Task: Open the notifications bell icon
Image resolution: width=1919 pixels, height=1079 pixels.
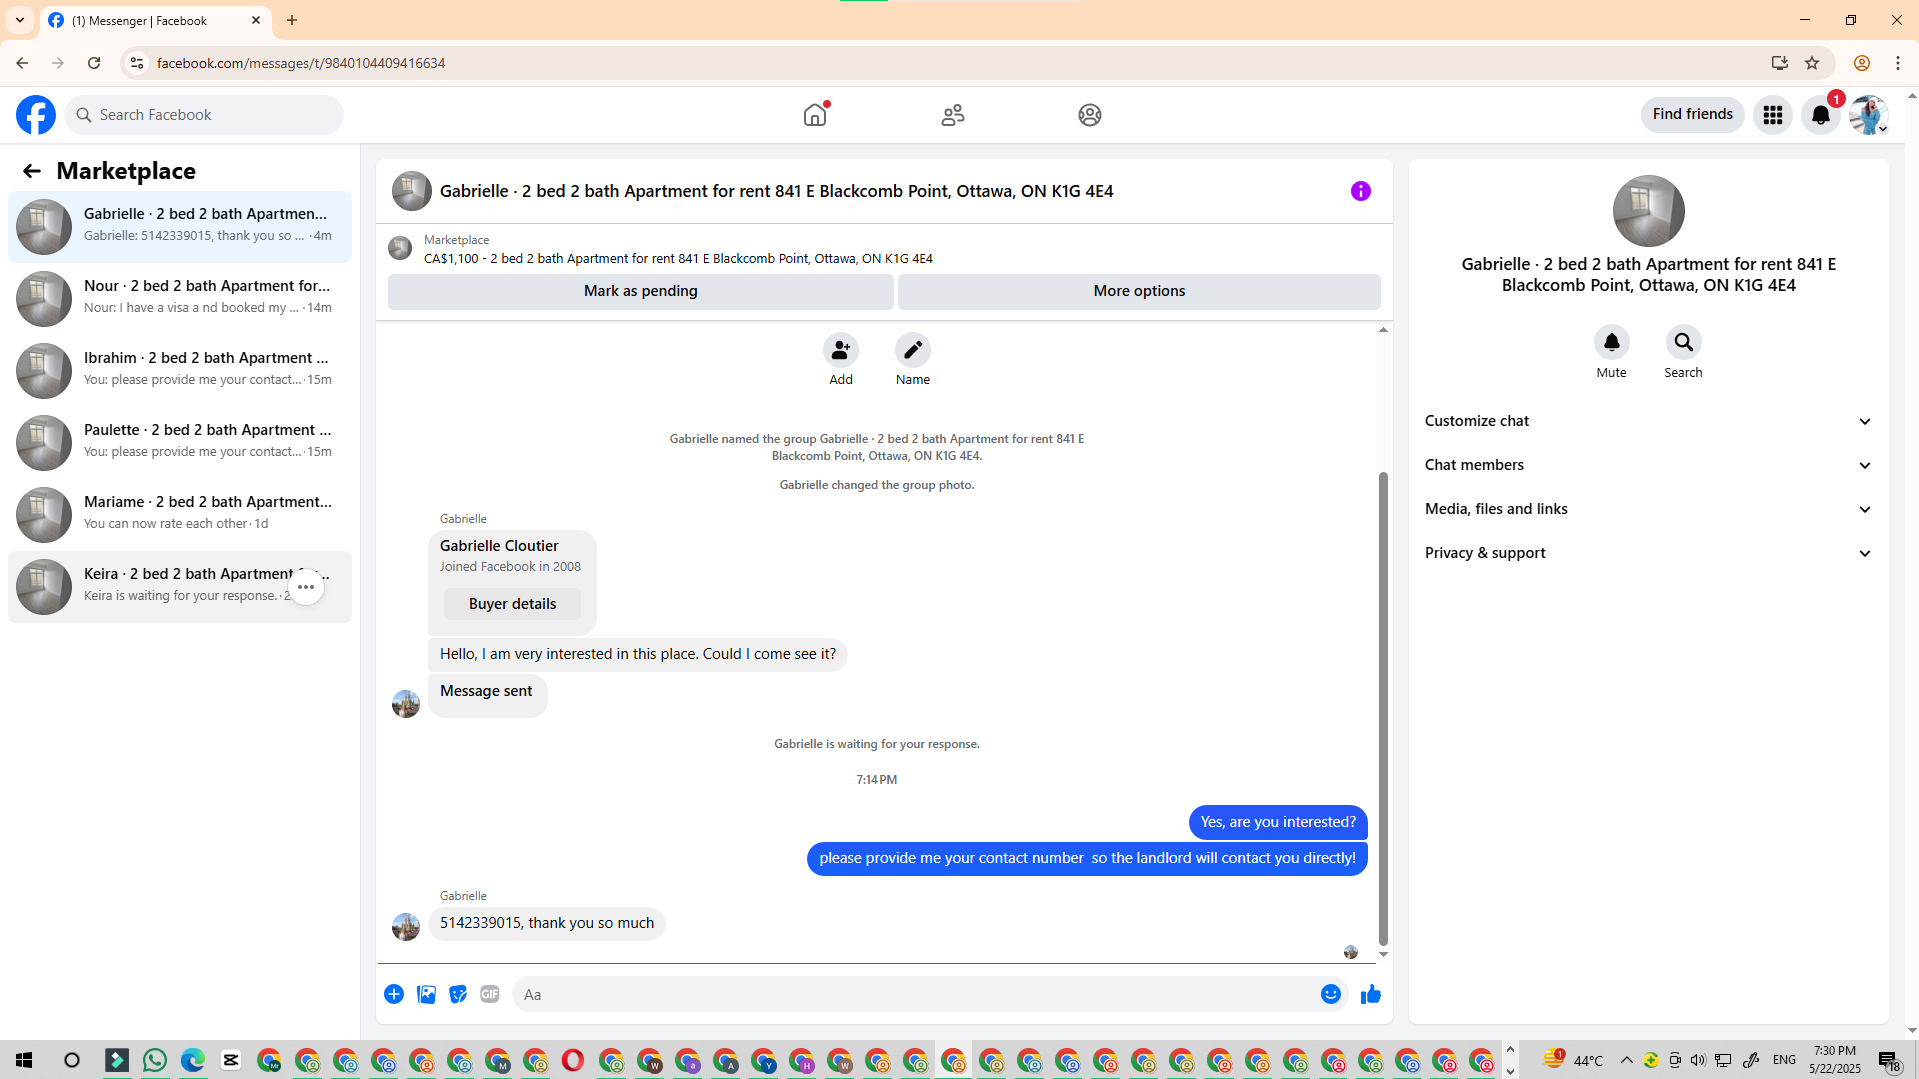Action: click(x=1821, y=115)
